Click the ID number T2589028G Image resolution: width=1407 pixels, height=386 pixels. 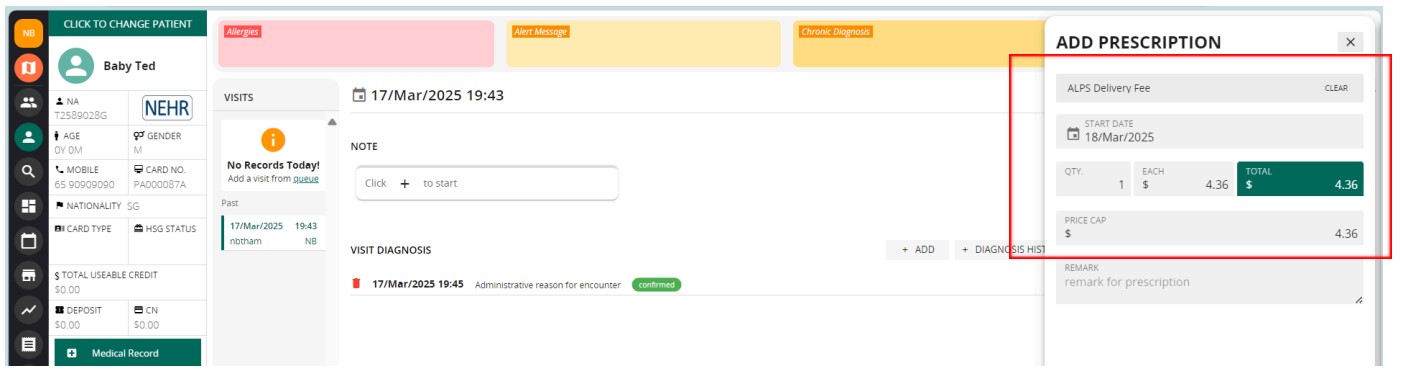pyautogui.click(x=81, y=116)
